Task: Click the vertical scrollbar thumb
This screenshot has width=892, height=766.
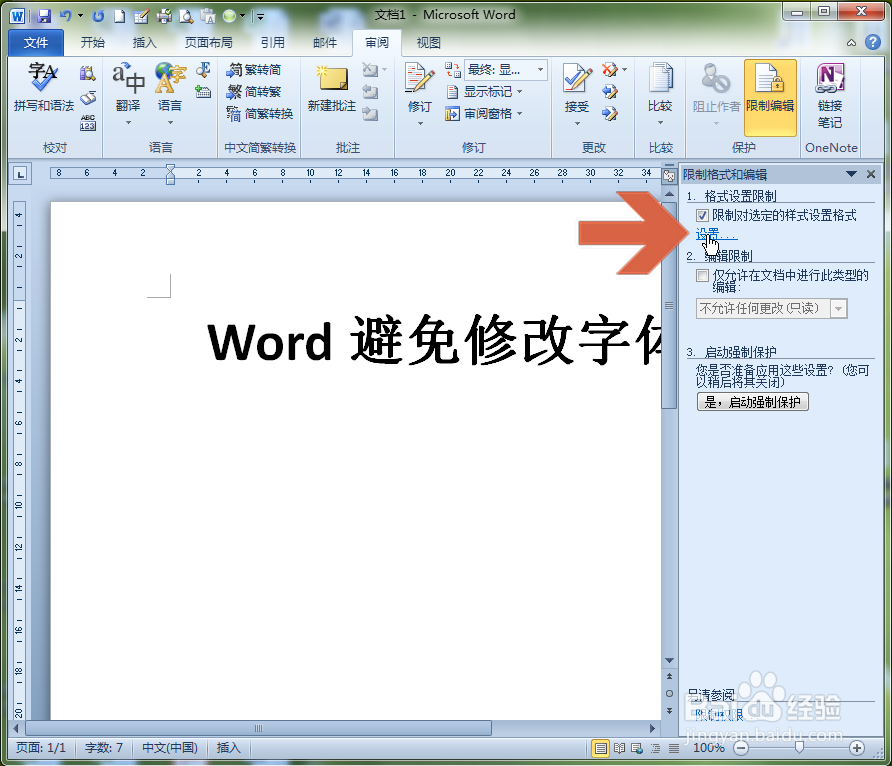Action: 669,305
